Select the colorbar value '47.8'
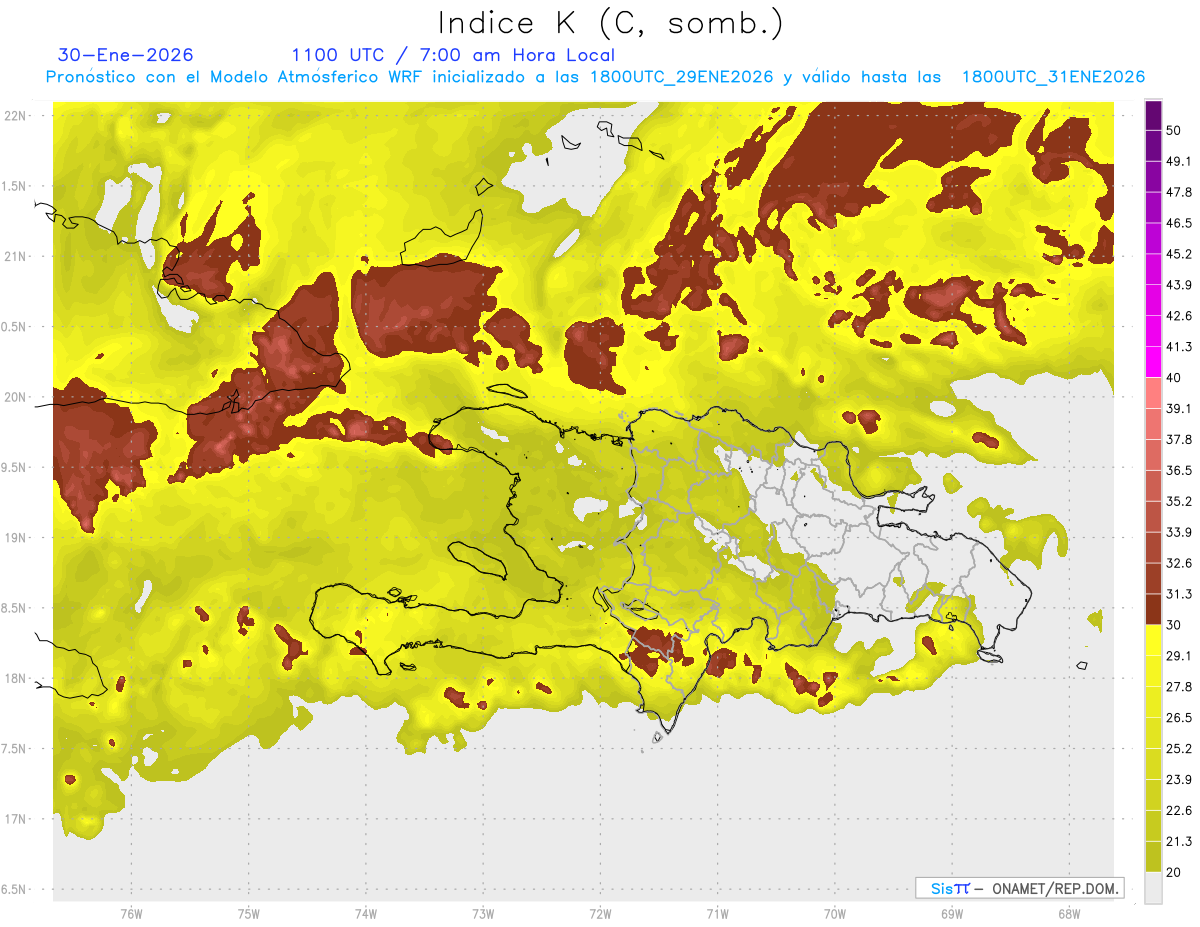1200x927 pixels. [x=1178, y=192]
